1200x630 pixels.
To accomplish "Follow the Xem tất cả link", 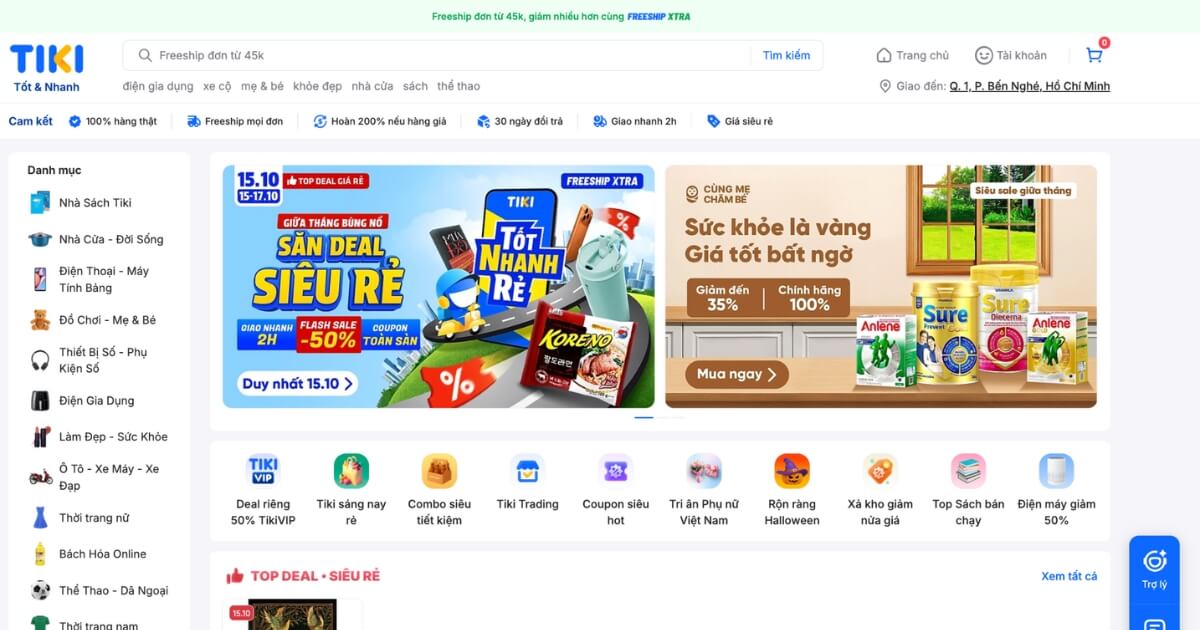I will point(1069,576).
